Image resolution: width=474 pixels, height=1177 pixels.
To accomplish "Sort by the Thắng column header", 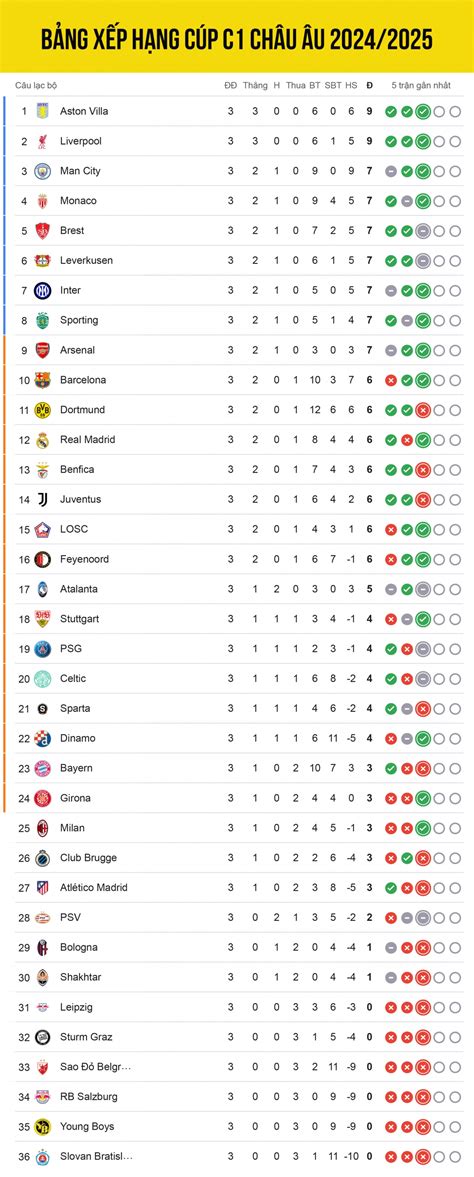I will coord(255,86).
